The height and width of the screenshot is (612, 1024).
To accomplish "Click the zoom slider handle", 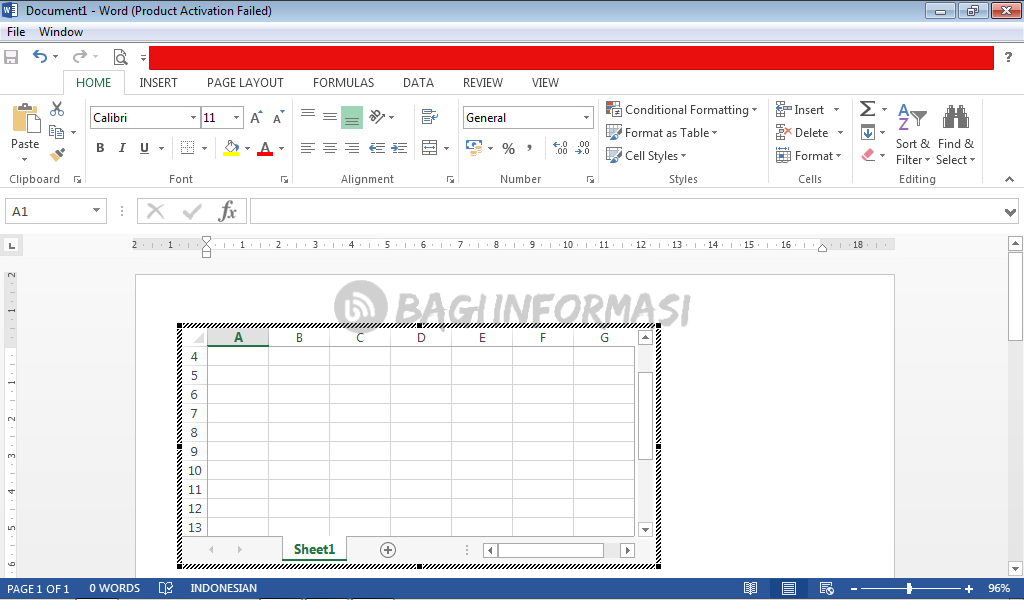I will 909,588.
